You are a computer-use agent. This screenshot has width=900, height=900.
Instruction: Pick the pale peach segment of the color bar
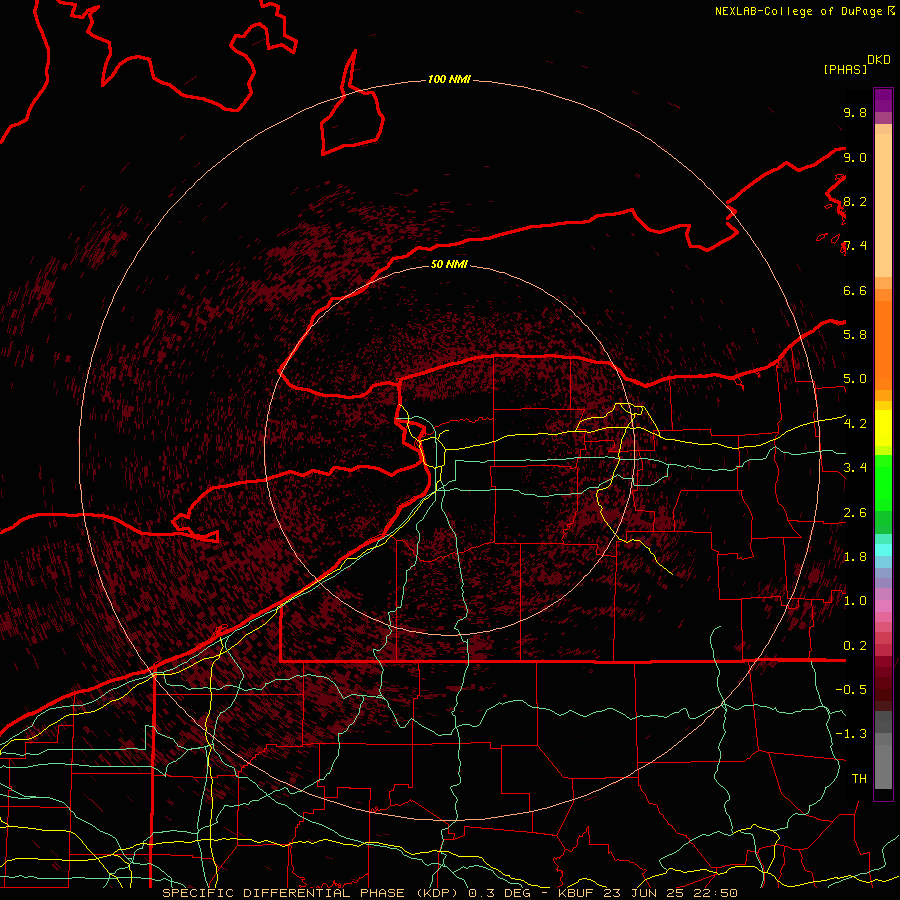pyautogui.click(x=883, y=205)
